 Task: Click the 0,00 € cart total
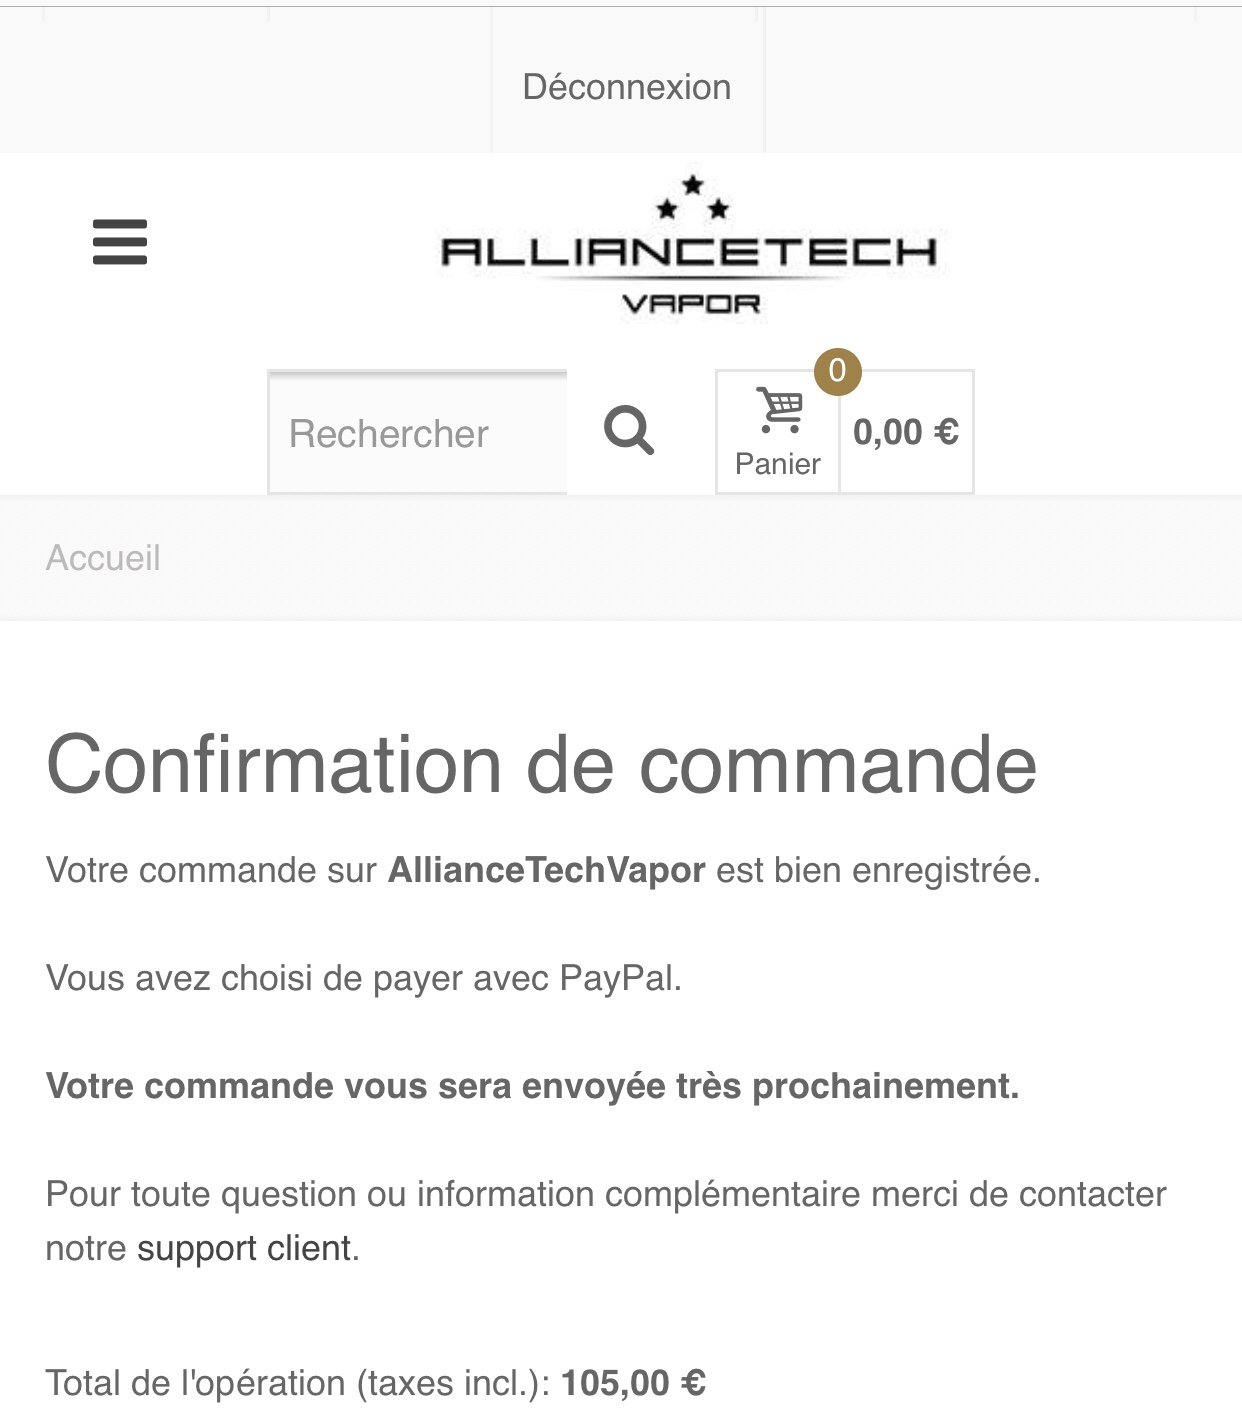(906, 432)
